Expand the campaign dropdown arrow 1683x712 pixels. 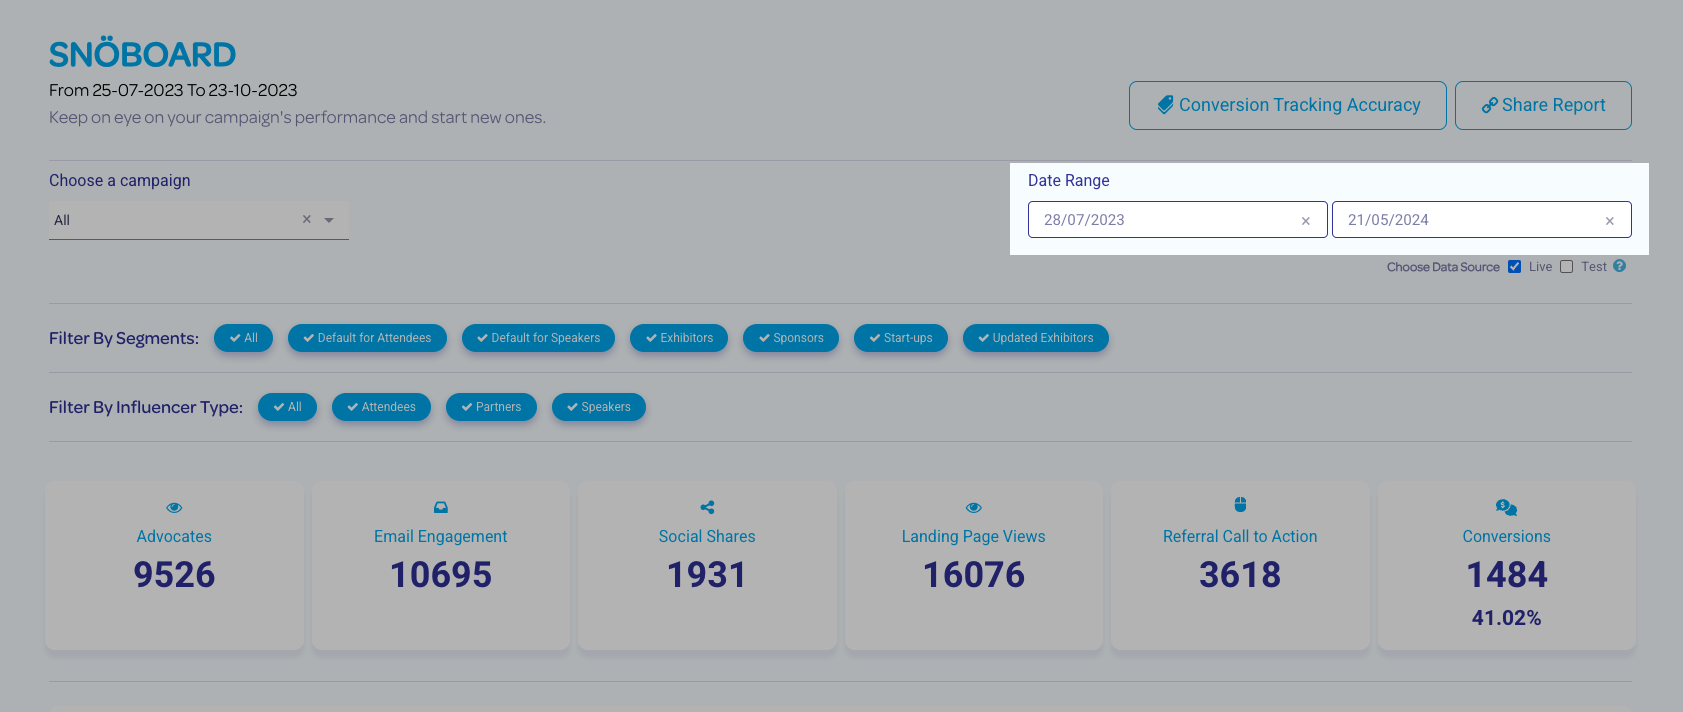tap(329, 220)
